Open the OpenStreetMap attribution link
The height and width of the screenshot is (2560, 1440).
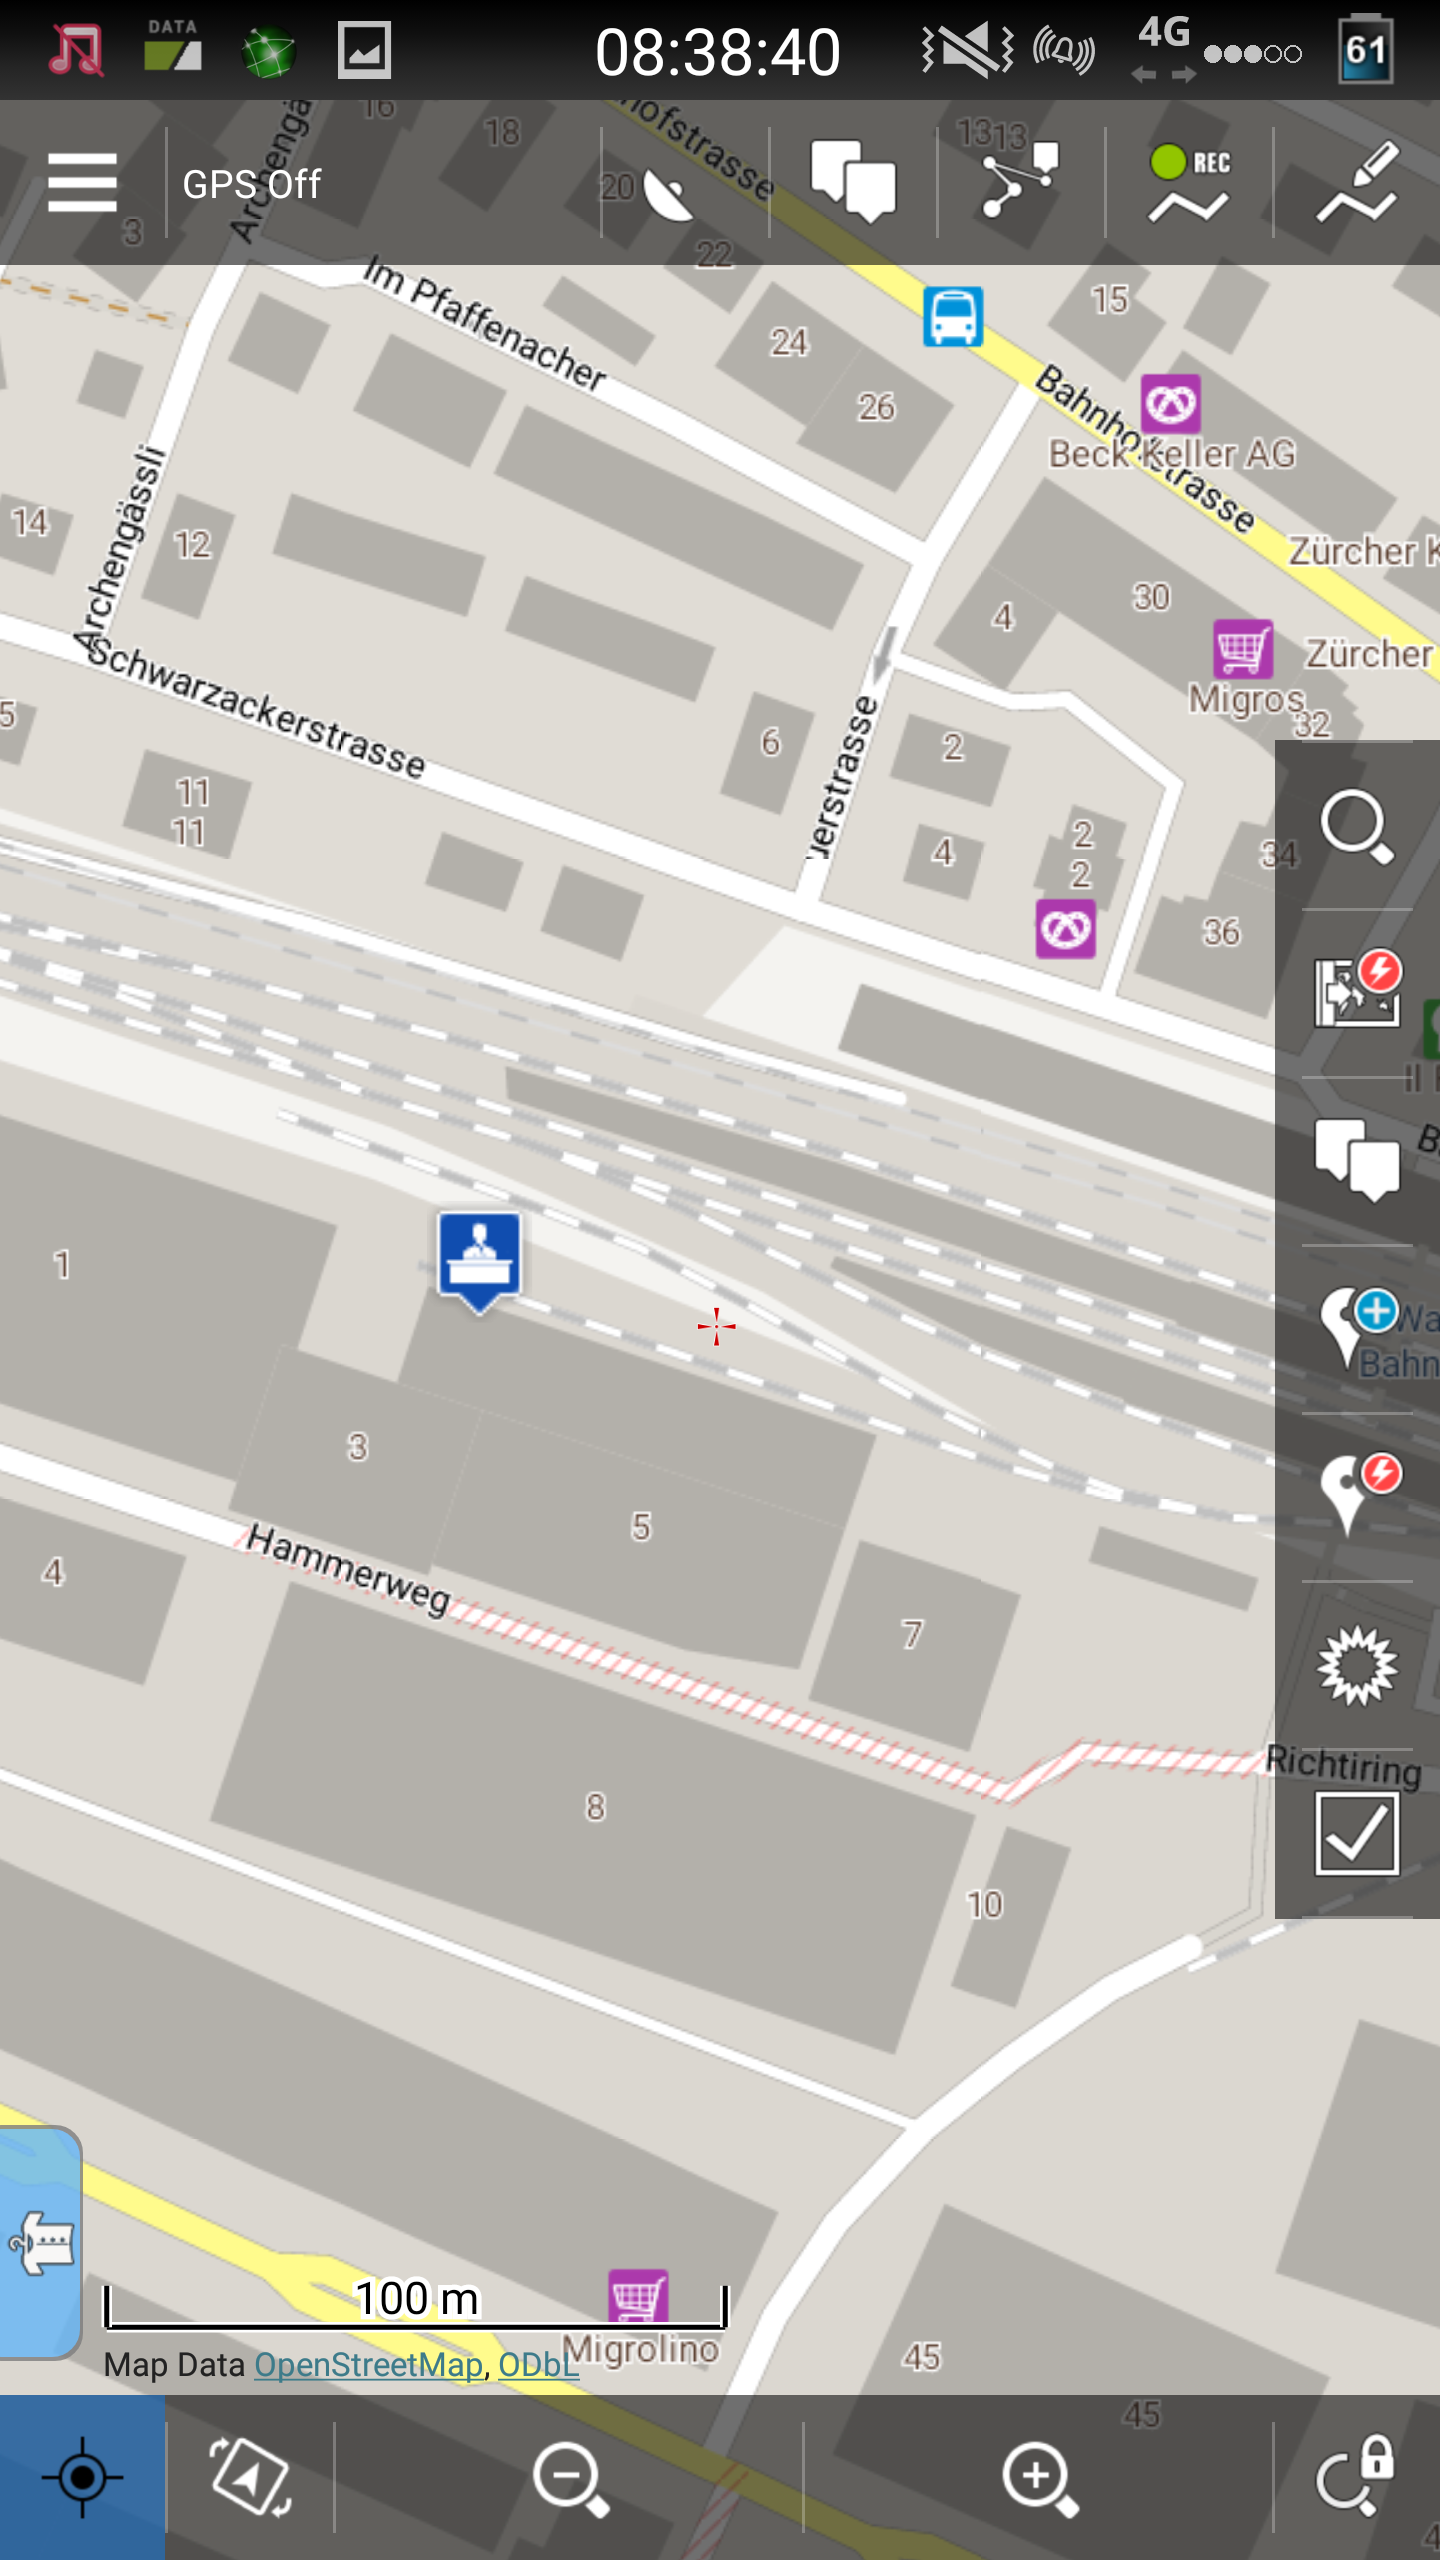(368, 2365)
